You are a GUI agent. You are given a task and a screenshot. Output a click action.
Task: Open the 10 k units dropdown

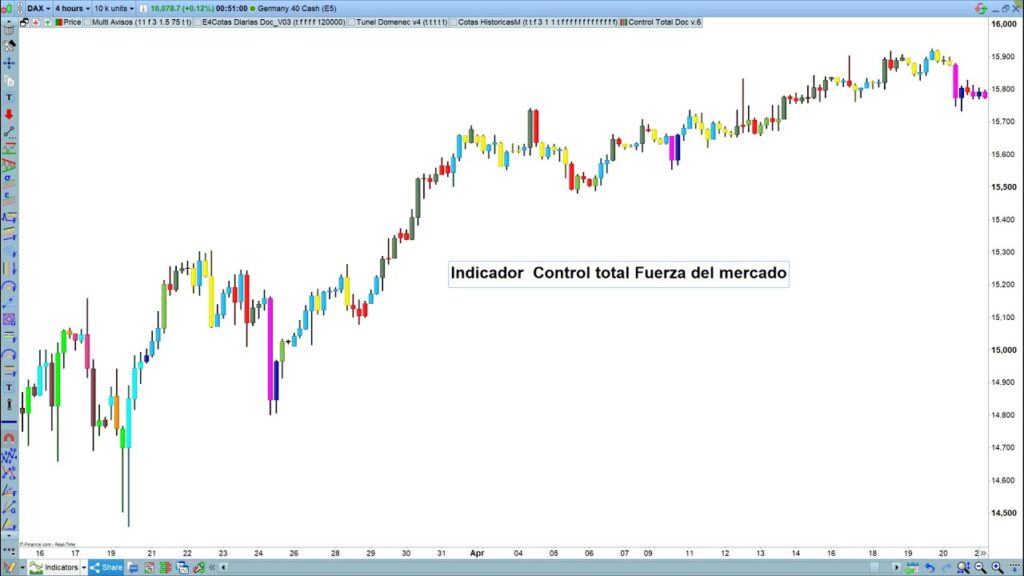point(116,8)
